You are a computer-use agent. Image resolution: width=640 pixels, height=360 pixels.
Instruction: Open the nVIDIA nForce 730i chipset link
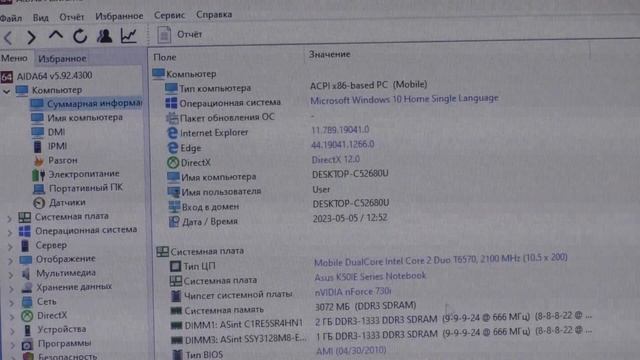353,292
